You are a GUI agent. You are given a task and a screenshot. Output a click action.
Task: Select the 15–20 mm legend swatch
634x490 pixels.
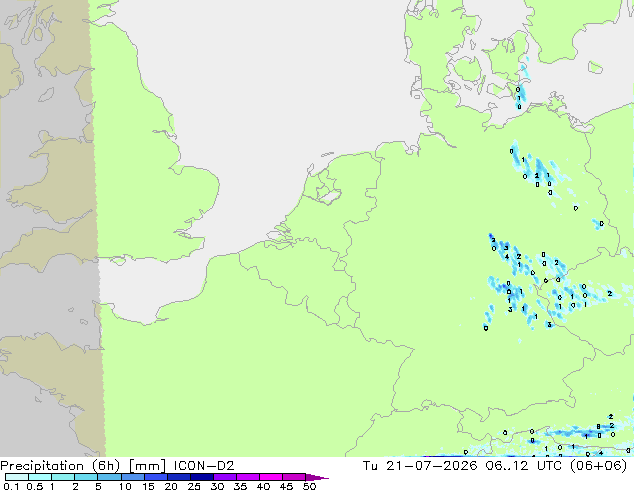[x=155, y=477]
